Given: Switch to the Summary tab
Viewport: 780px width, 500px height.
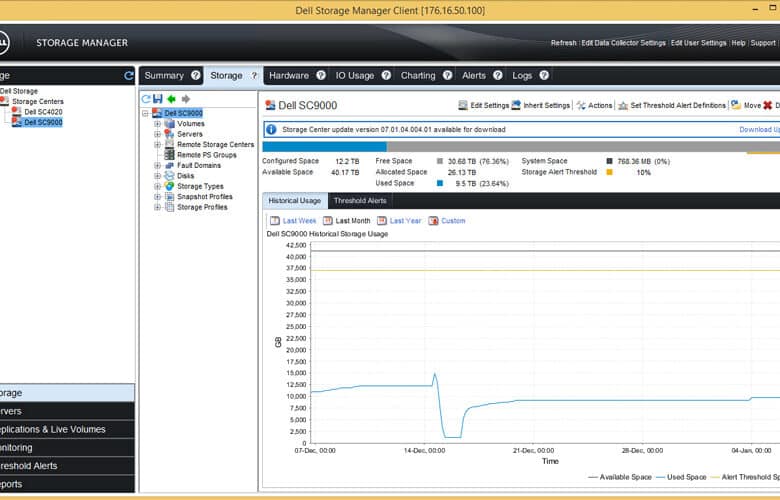Looking at the screenshot, I should pos(164,76).
